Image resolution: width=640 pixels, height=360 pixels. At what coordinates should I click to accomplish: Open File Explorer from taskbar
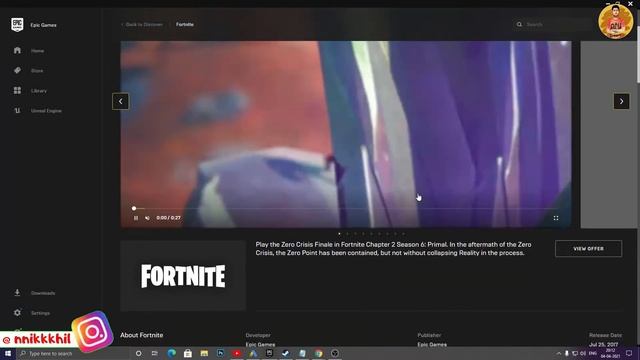coord(204,353)
